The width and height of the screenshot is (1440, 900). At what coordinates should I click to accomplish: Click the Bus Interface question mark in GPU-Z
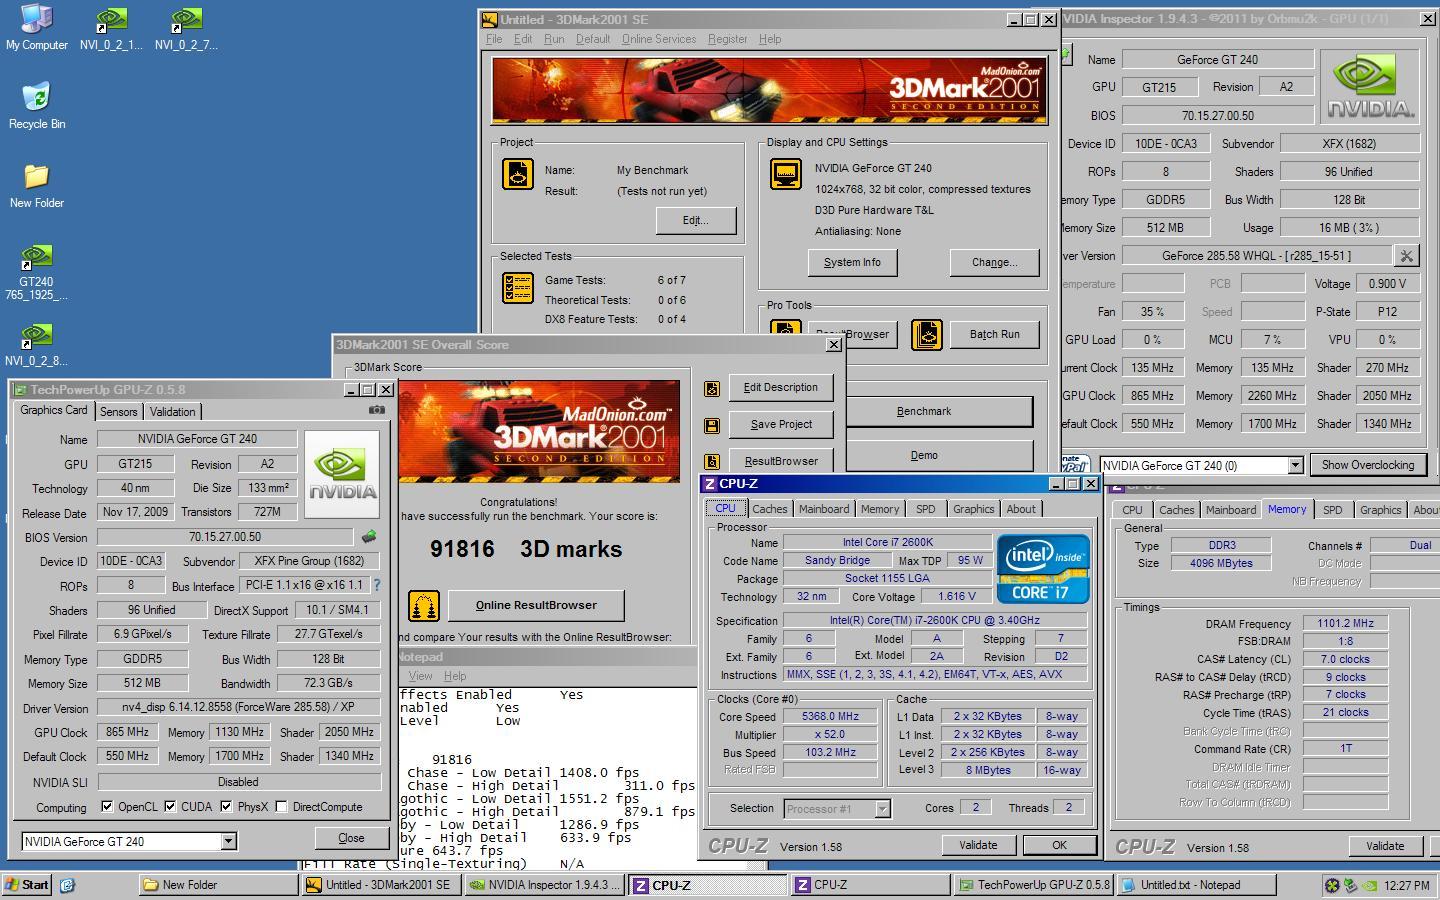coord(377,586)
